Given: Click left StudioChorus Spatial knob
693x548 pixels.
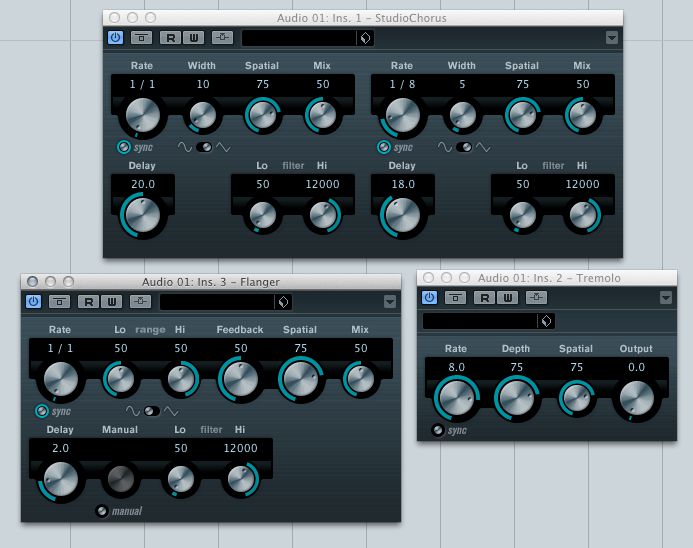Looking at the screenshot, I should [x=263, y=115].
